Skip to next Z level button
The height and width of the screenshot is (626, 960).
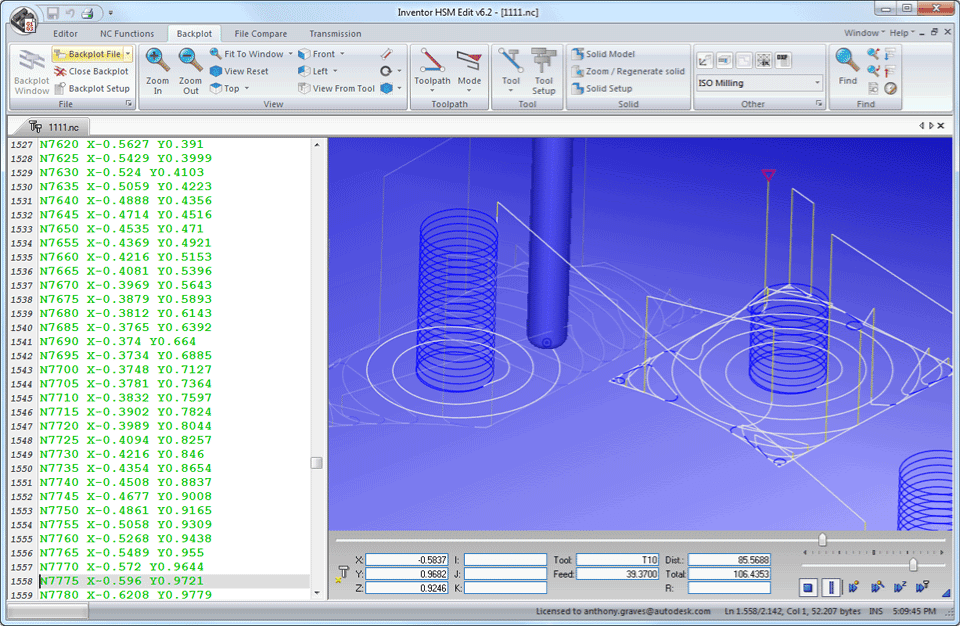coord(899,588)
